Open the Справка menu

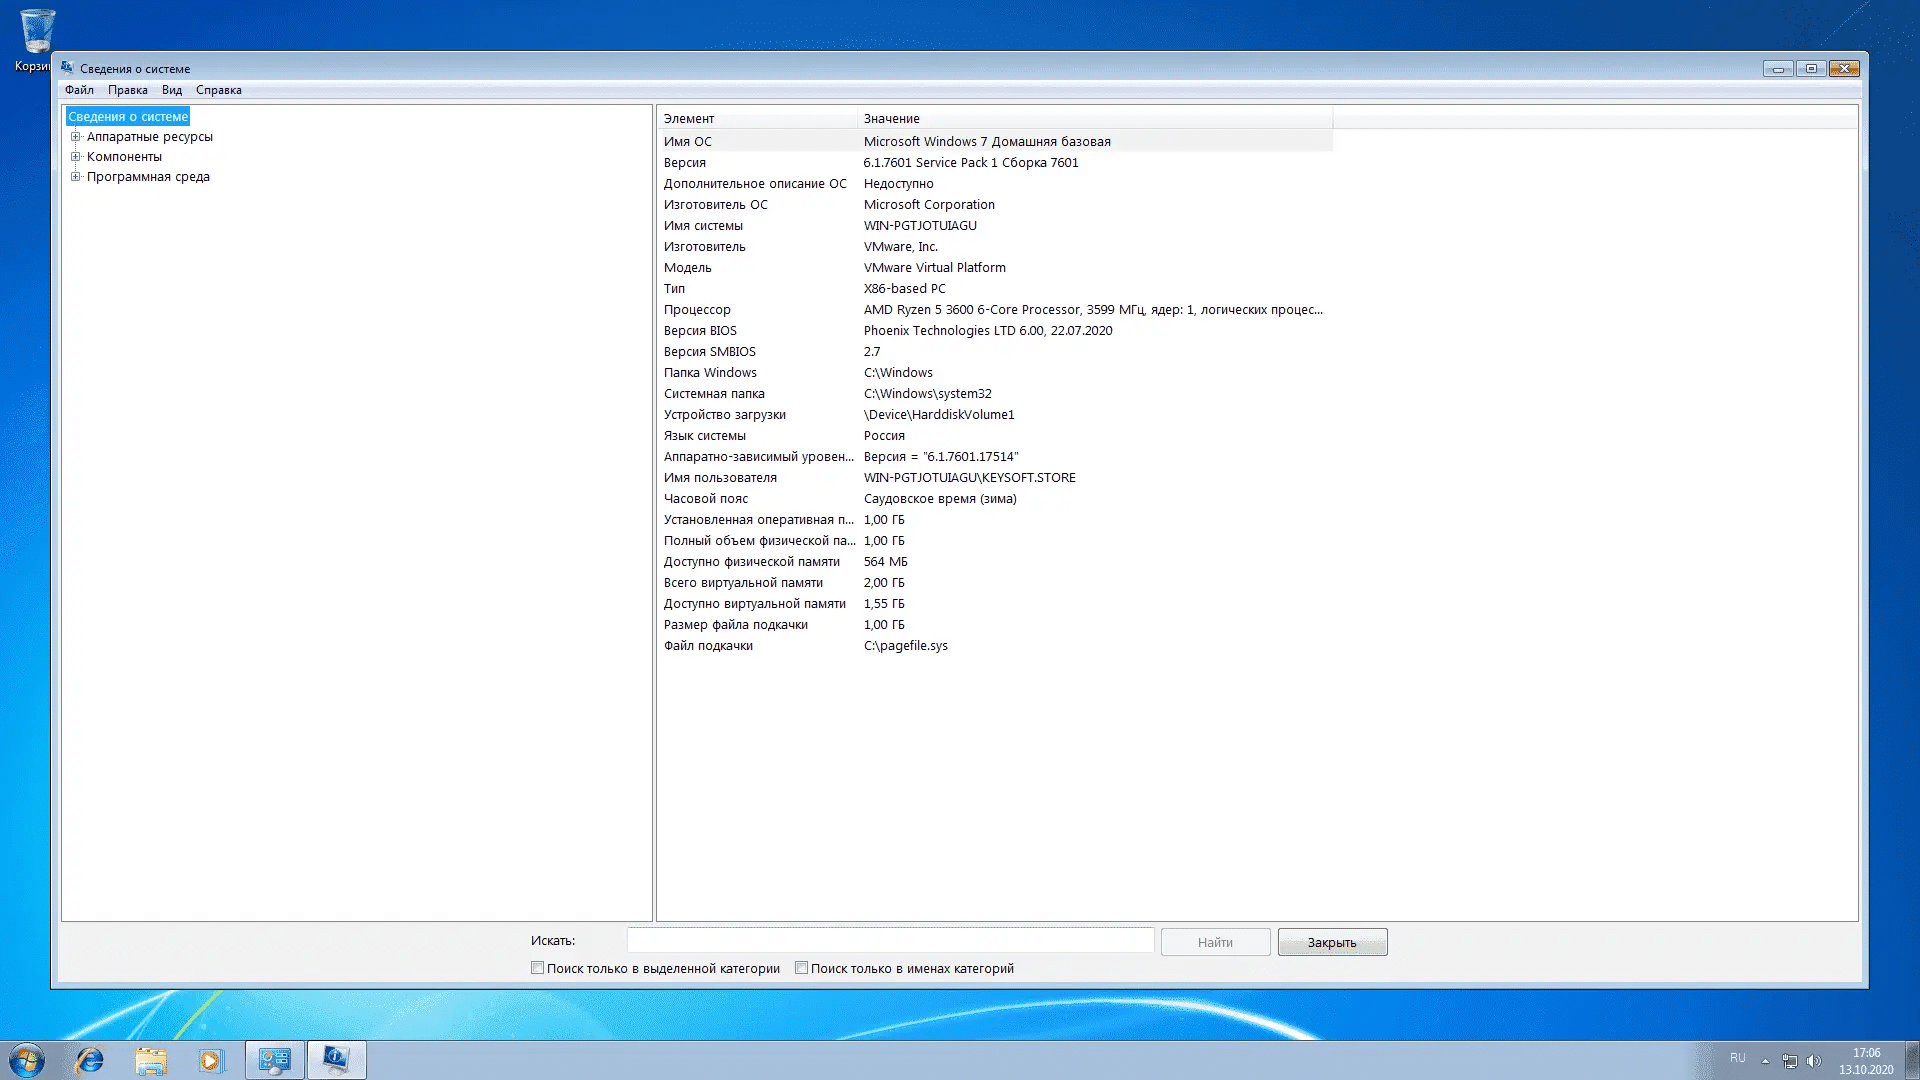(218, 90)
